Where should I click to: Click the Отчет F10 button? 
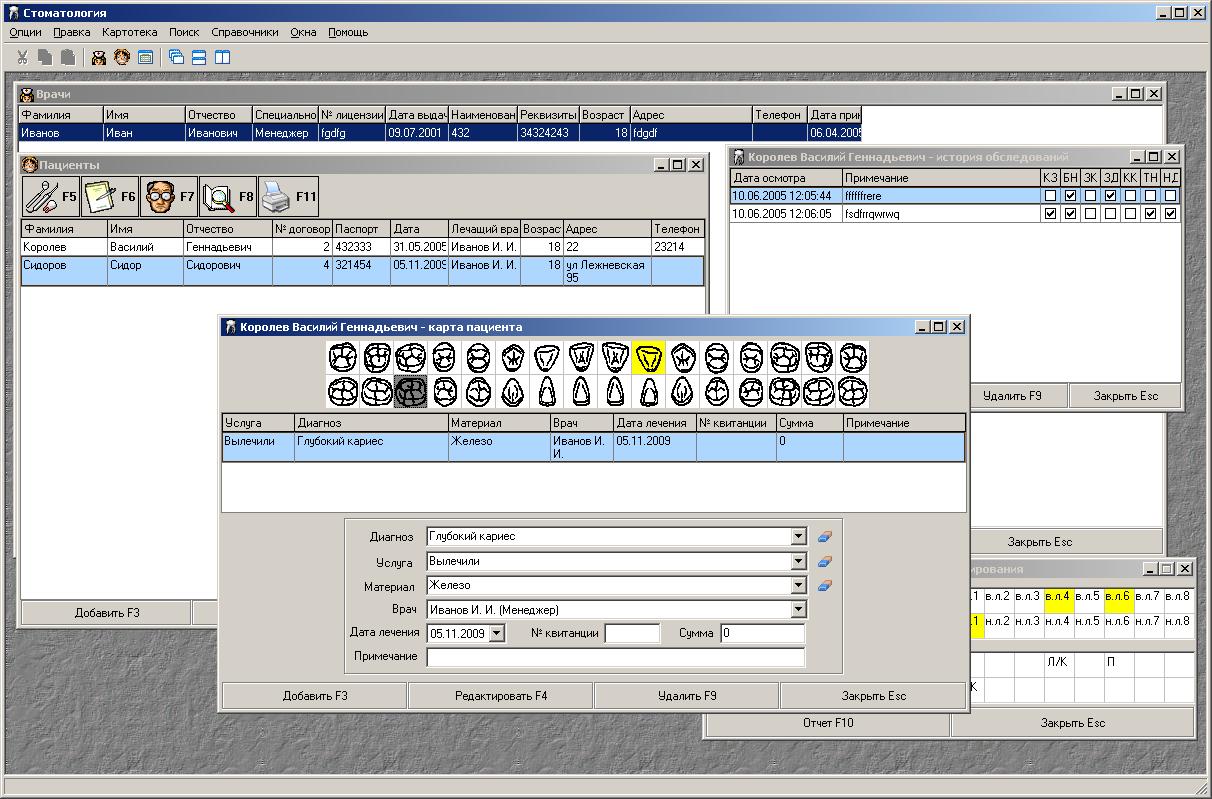click(828, 723)
